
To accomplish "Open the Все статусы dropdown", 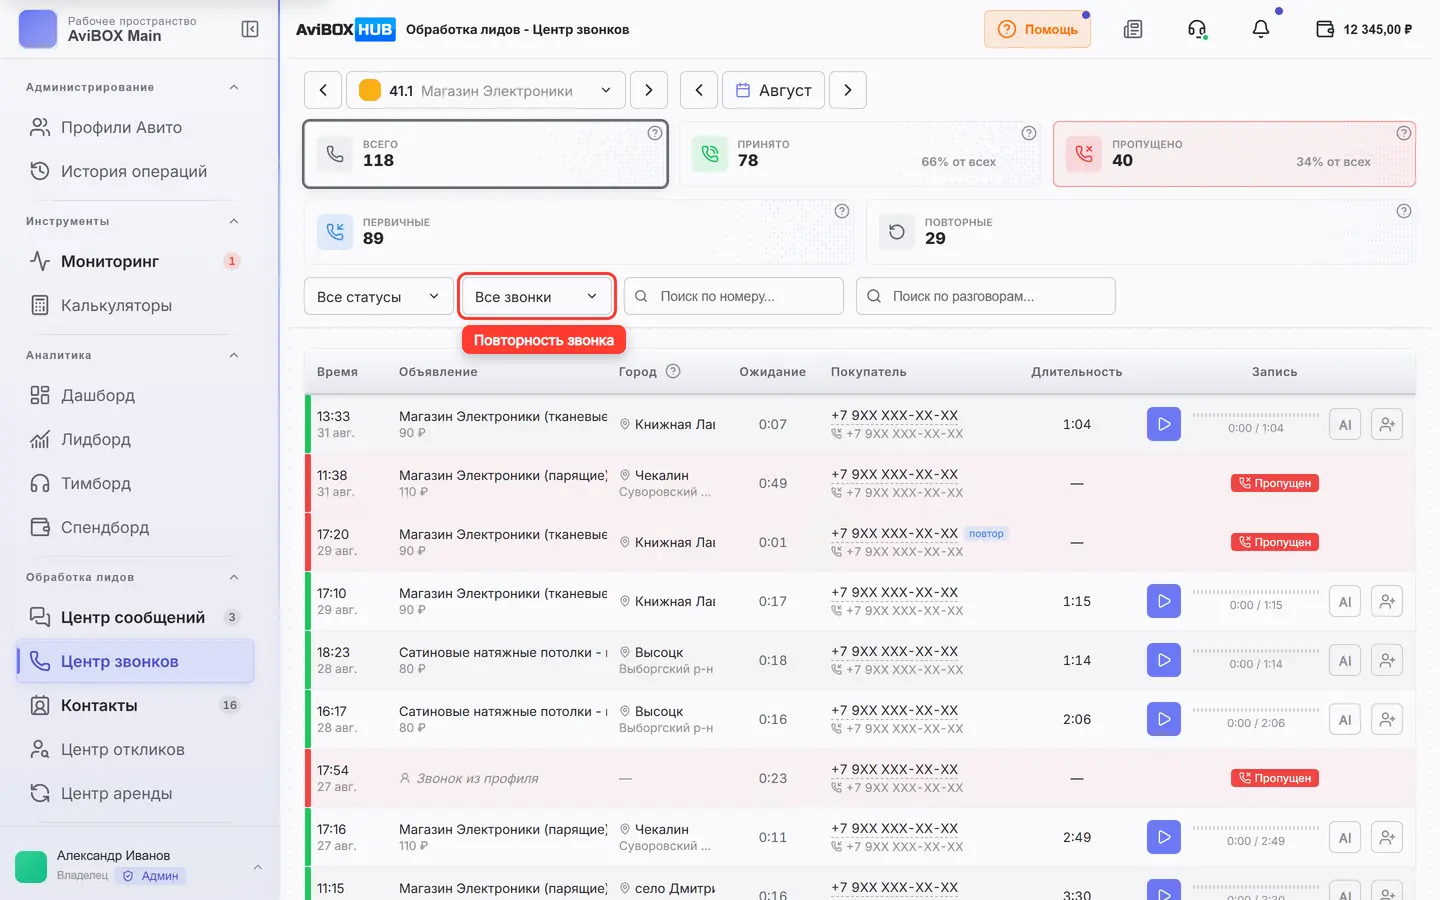I will pos(378,296).
